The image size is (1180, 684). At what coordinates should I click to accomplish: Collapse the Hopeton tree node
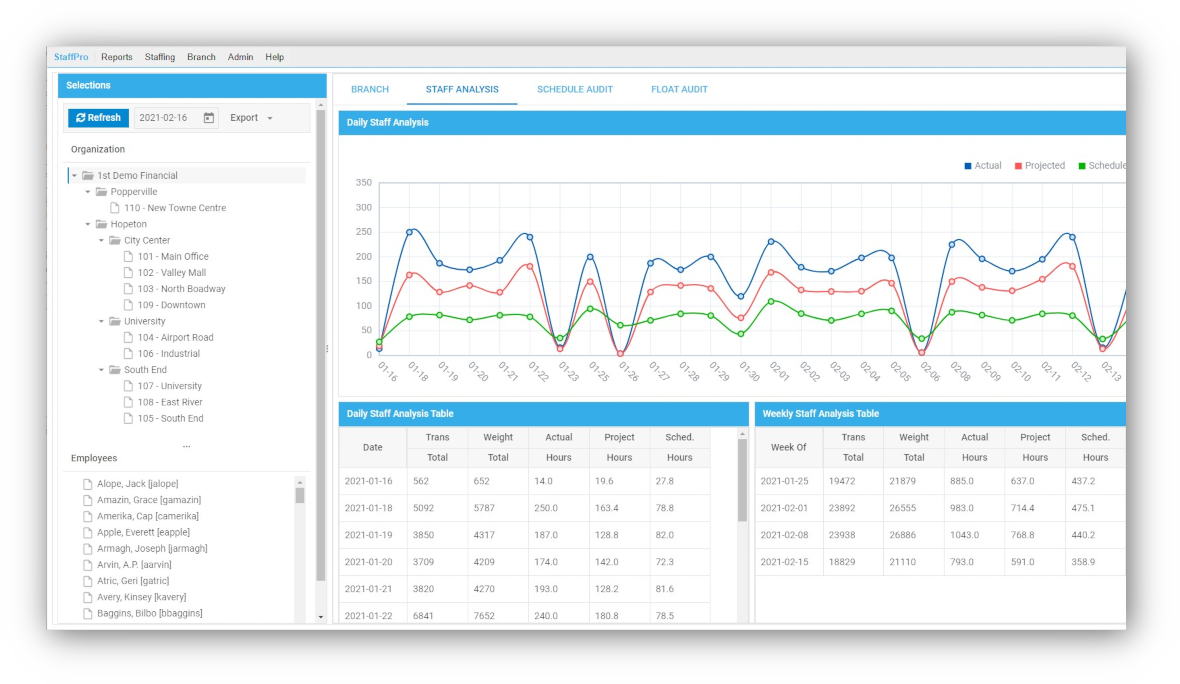88,225
